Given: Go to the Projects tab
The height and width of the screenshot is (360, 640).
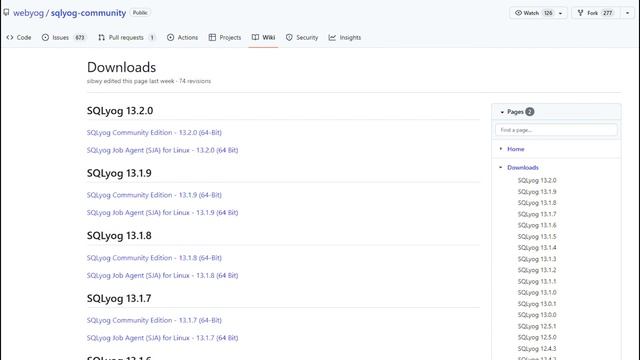Looking at the screenshot, I should (225, 38).
